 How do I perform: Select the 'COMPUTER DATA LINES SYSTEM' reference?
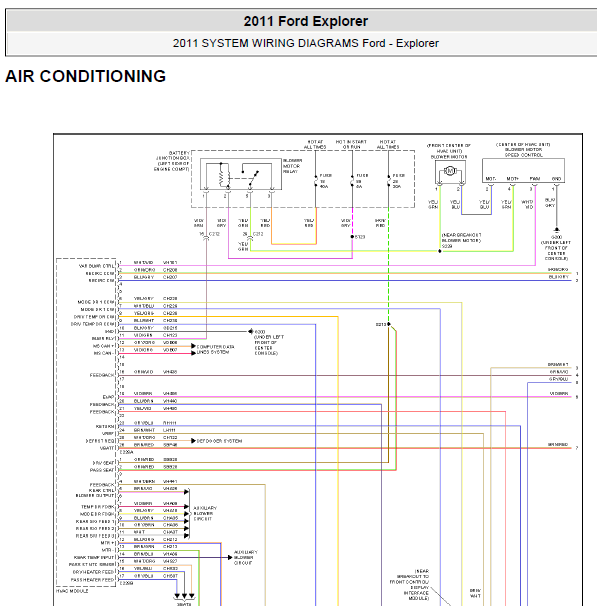point(215,349)
